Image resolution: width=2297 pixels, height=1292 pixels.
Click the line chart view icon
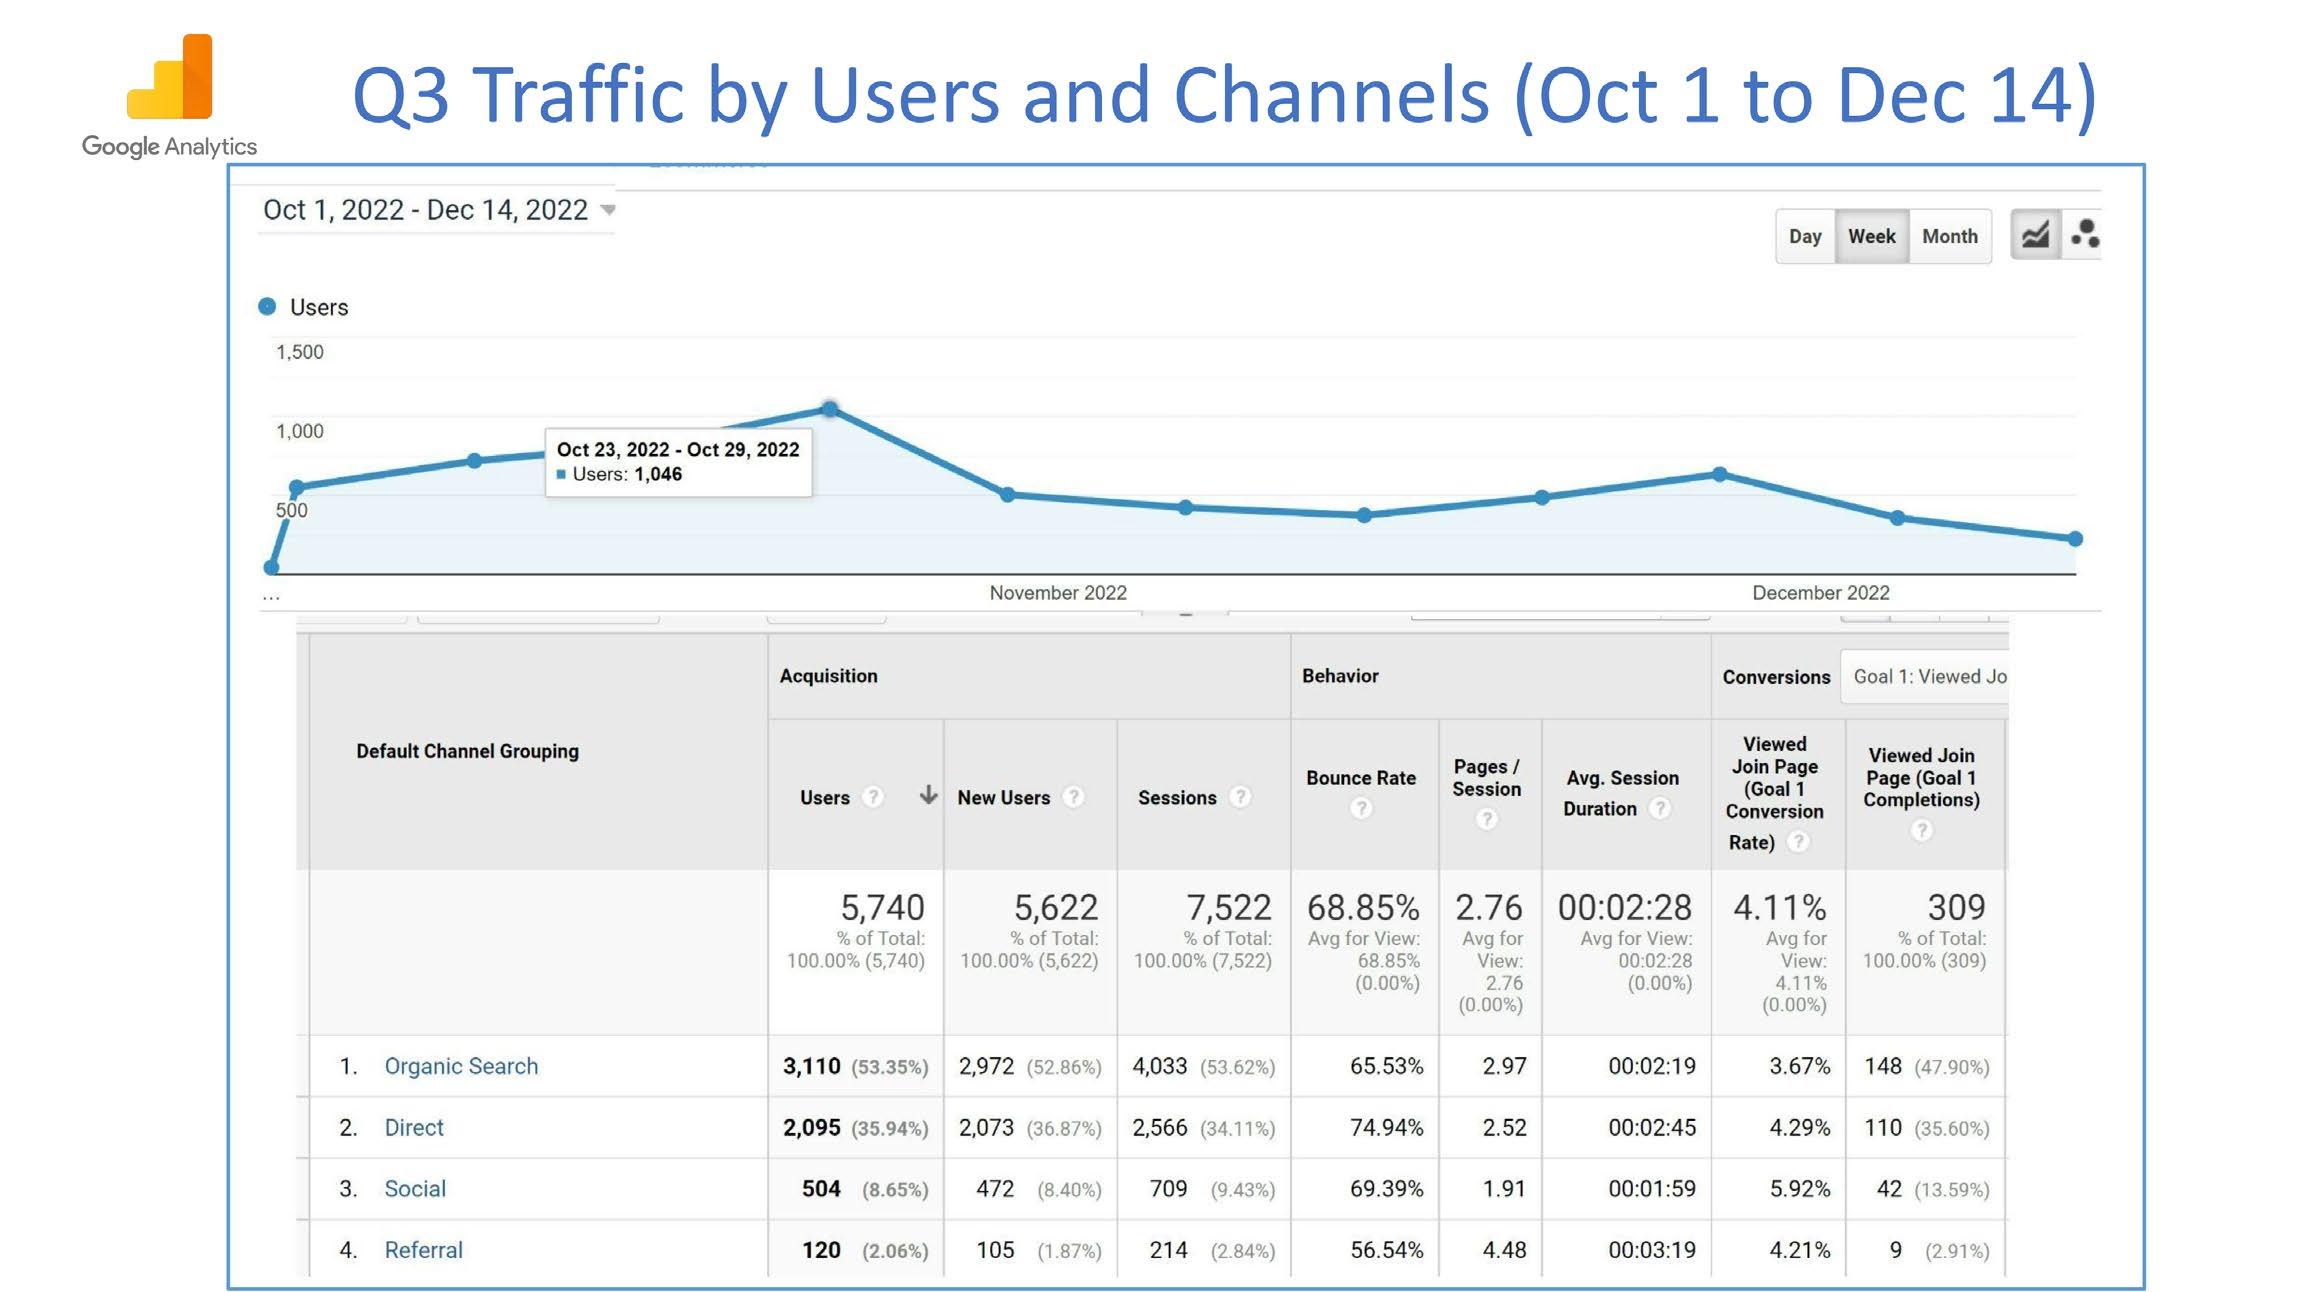pyautogui.click(x=2035, y=236)
